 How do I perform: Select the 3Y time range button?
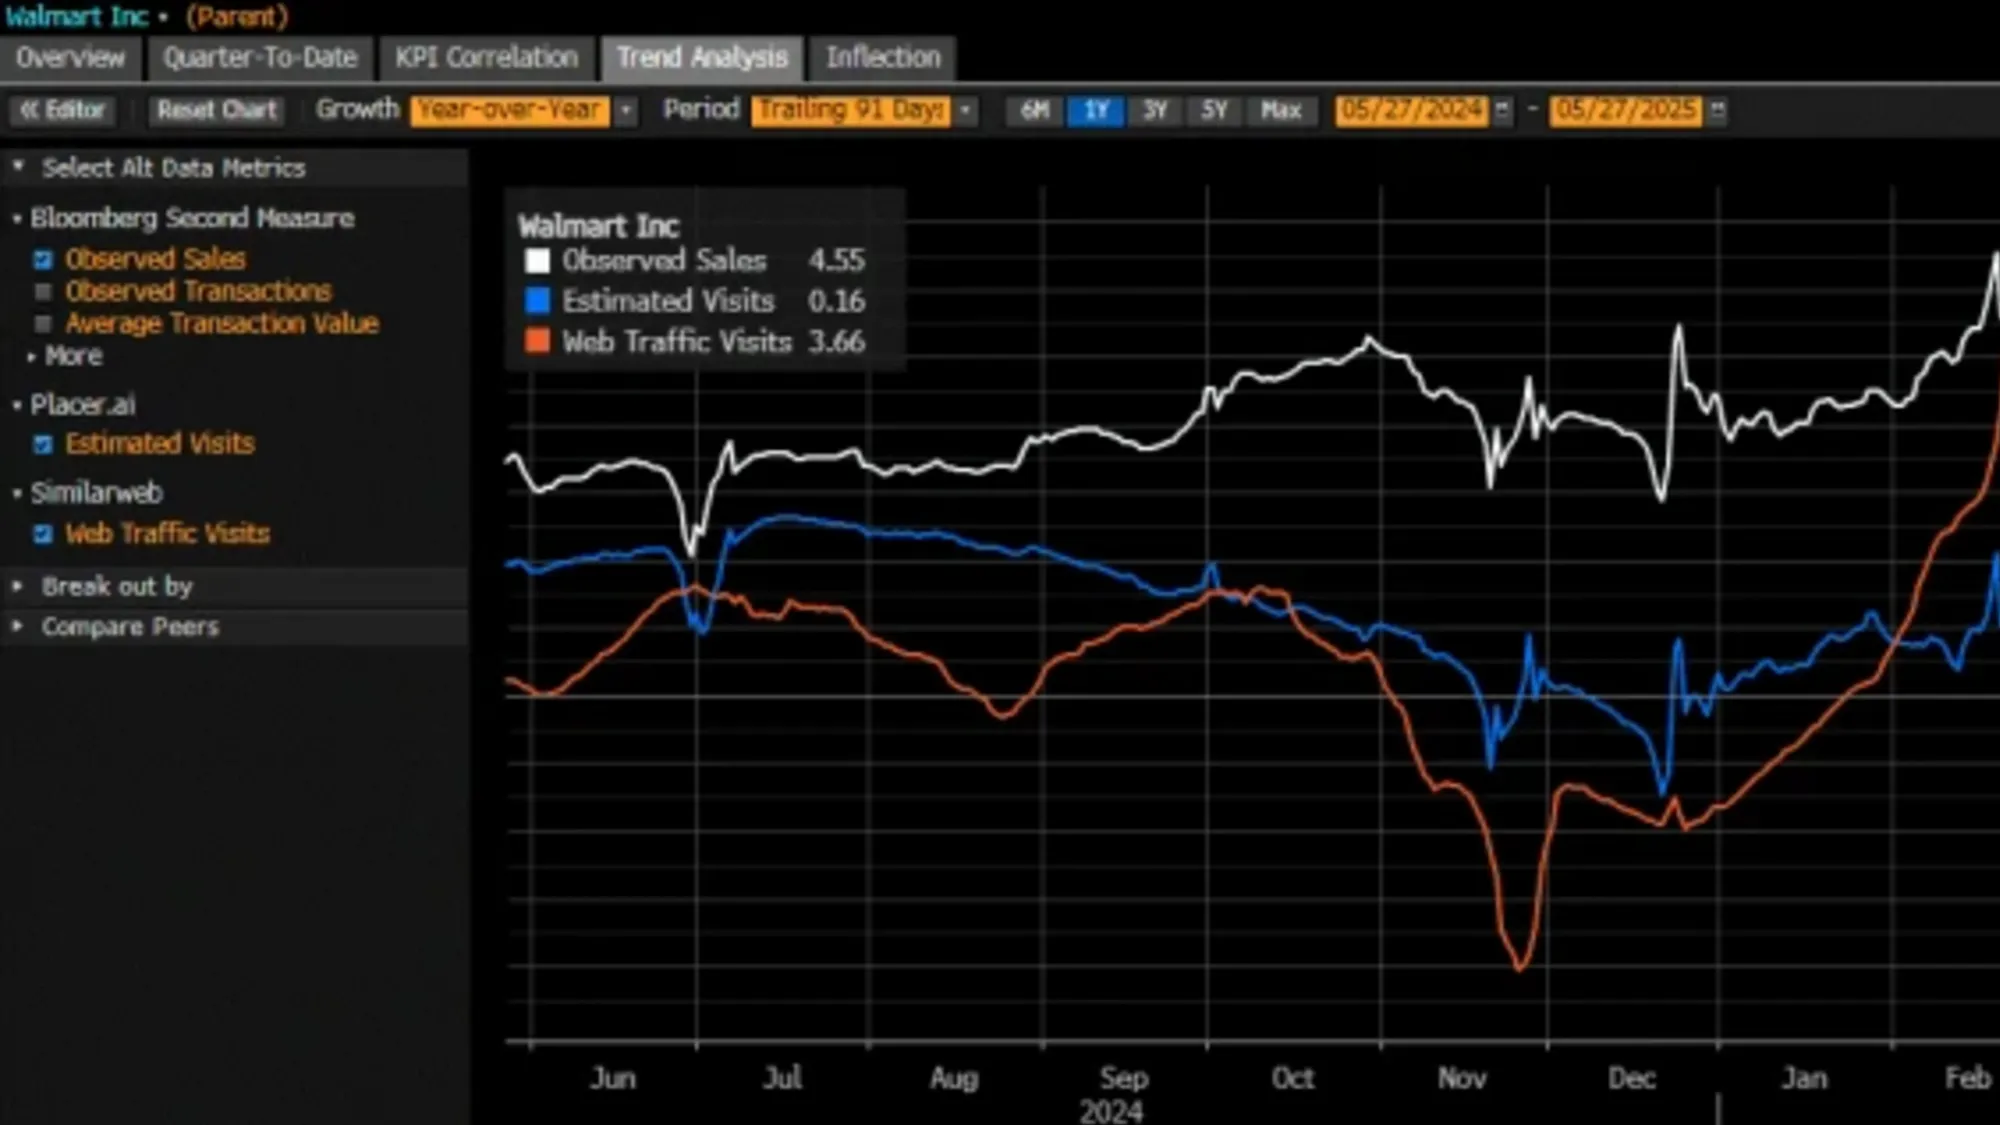tap(1154, 110)
